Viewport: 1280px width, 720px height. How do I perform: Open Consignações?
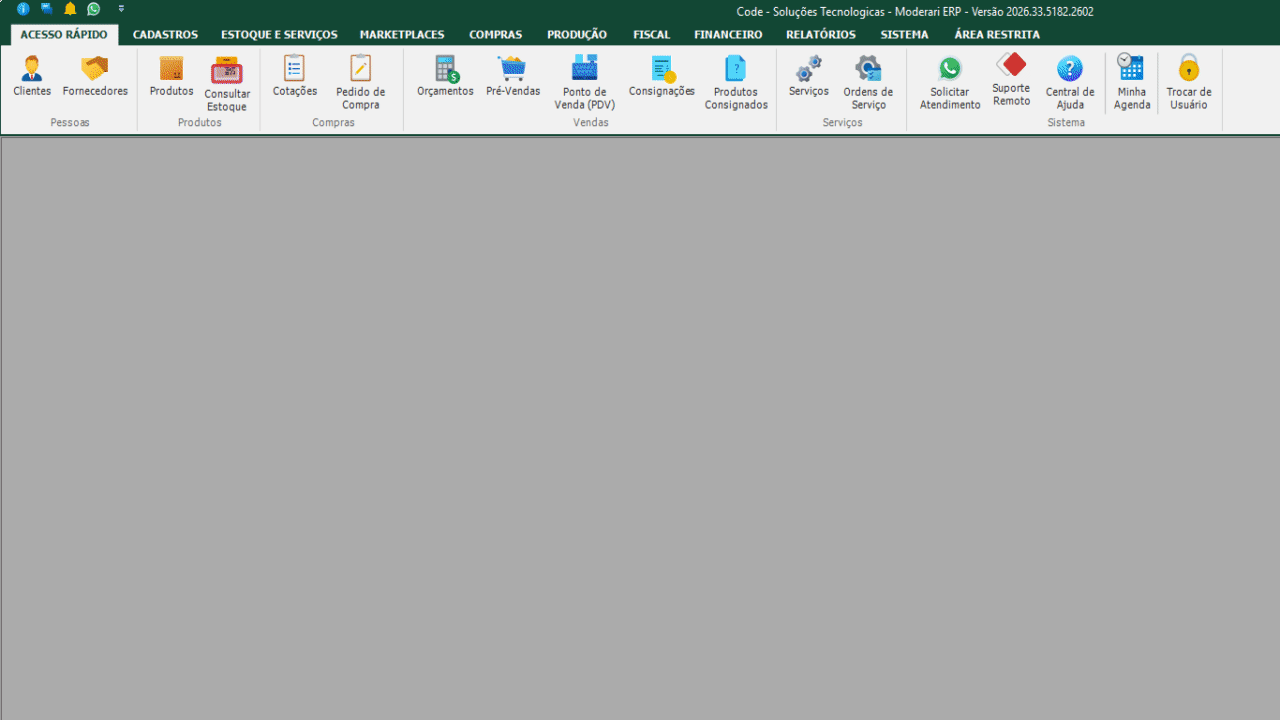[x=662, y=69]
